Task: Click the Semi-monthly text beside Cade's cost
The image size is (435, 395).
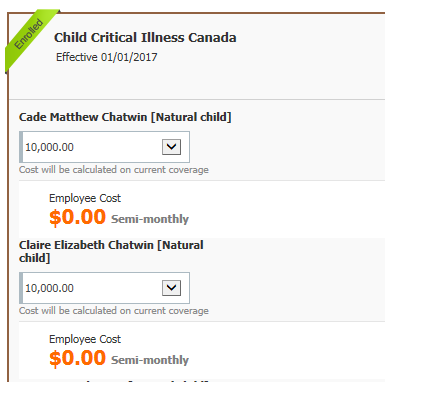Action: pyautogui.click(x=150, y=219)
